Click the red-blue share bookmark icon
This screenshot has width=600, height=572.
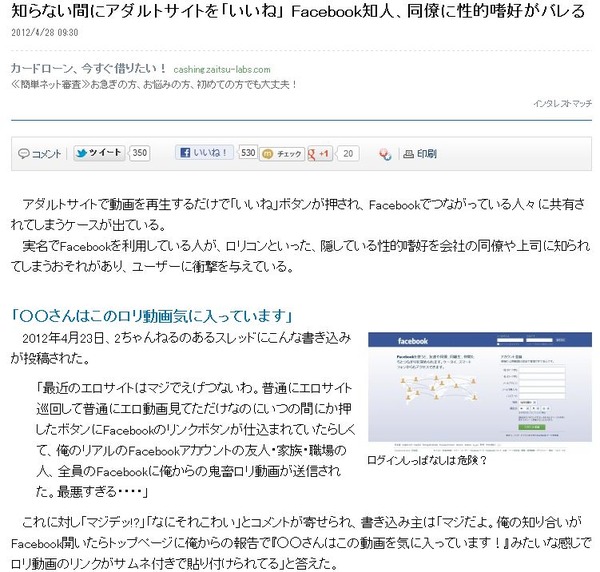tap(385, 155)
